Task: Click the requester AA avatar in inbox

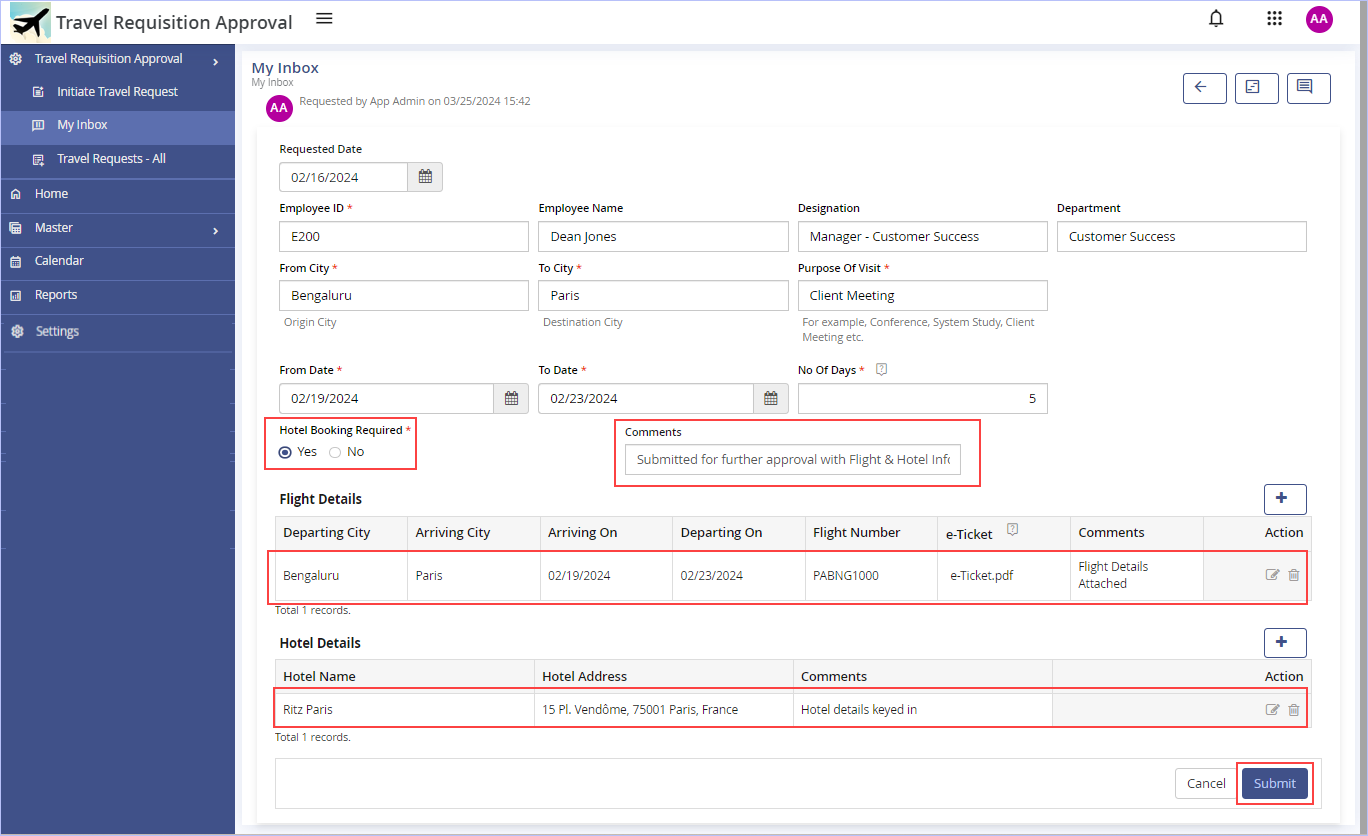Action: (279, 108)
